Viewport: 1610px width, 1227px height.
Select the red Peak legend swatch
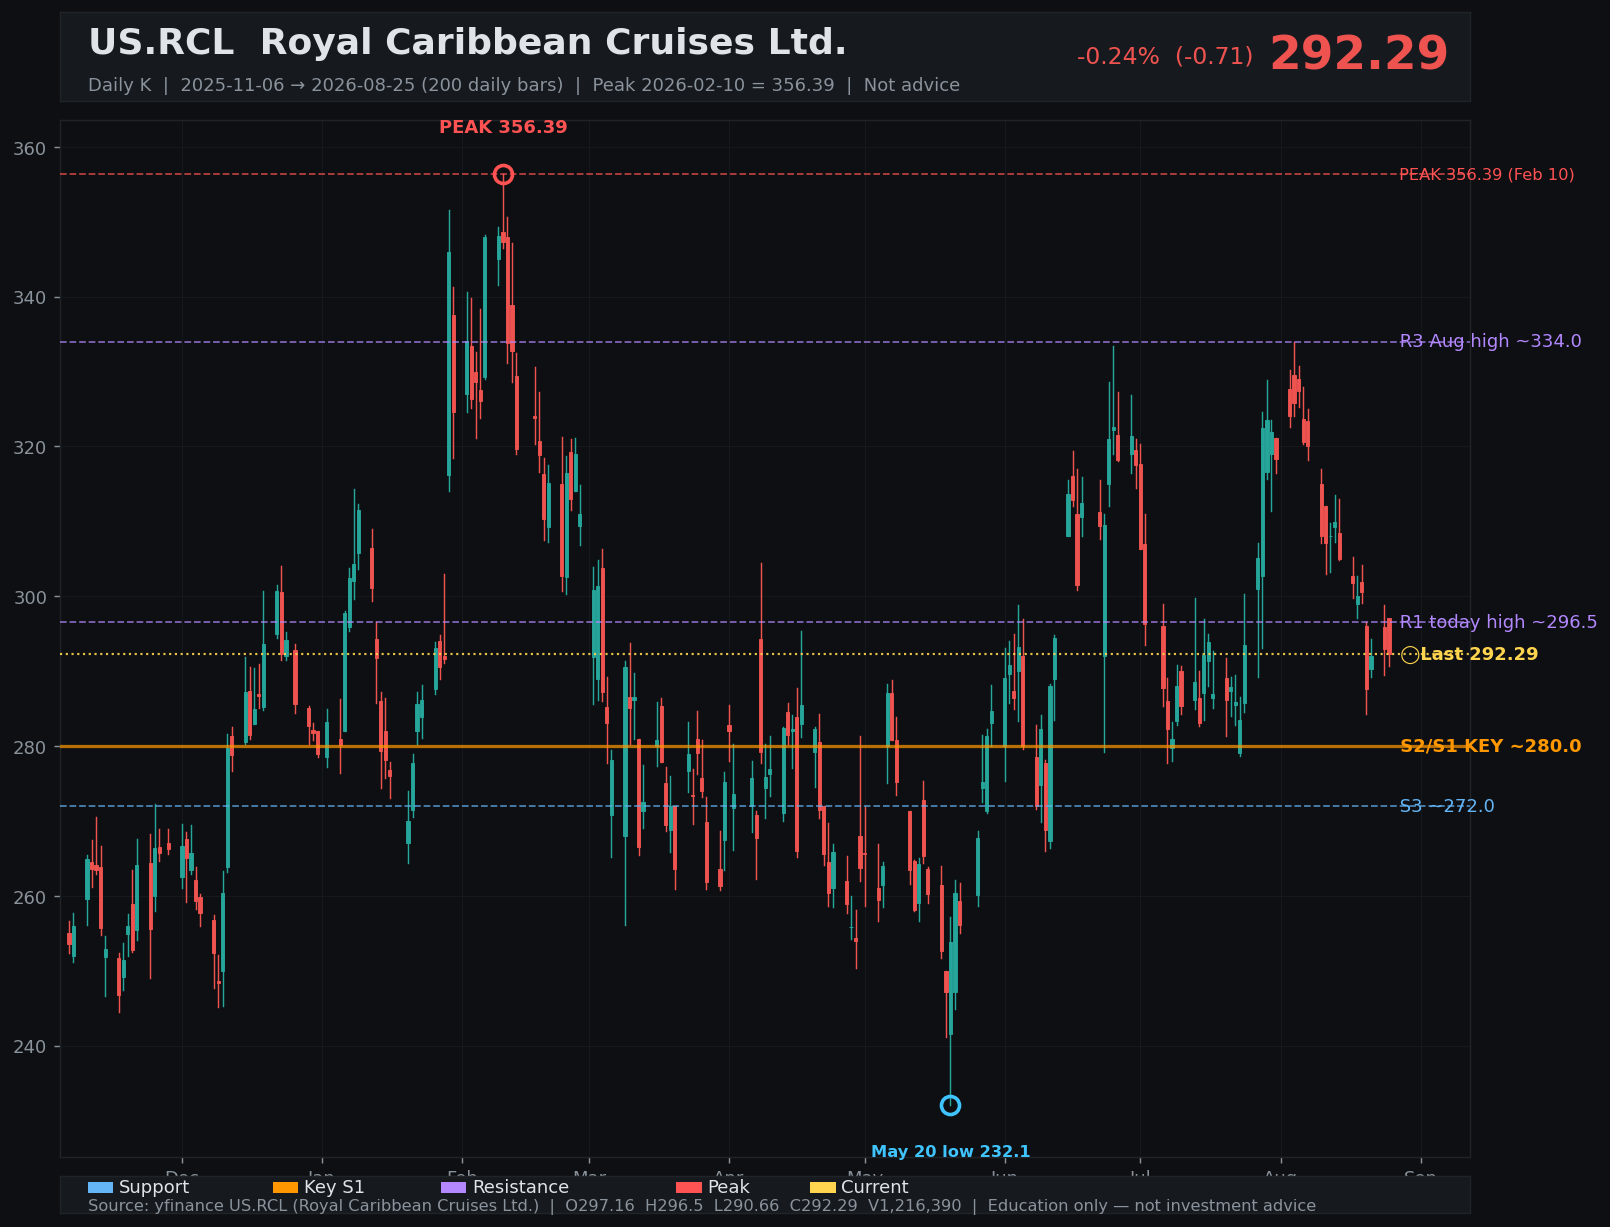click(689, 1188)
